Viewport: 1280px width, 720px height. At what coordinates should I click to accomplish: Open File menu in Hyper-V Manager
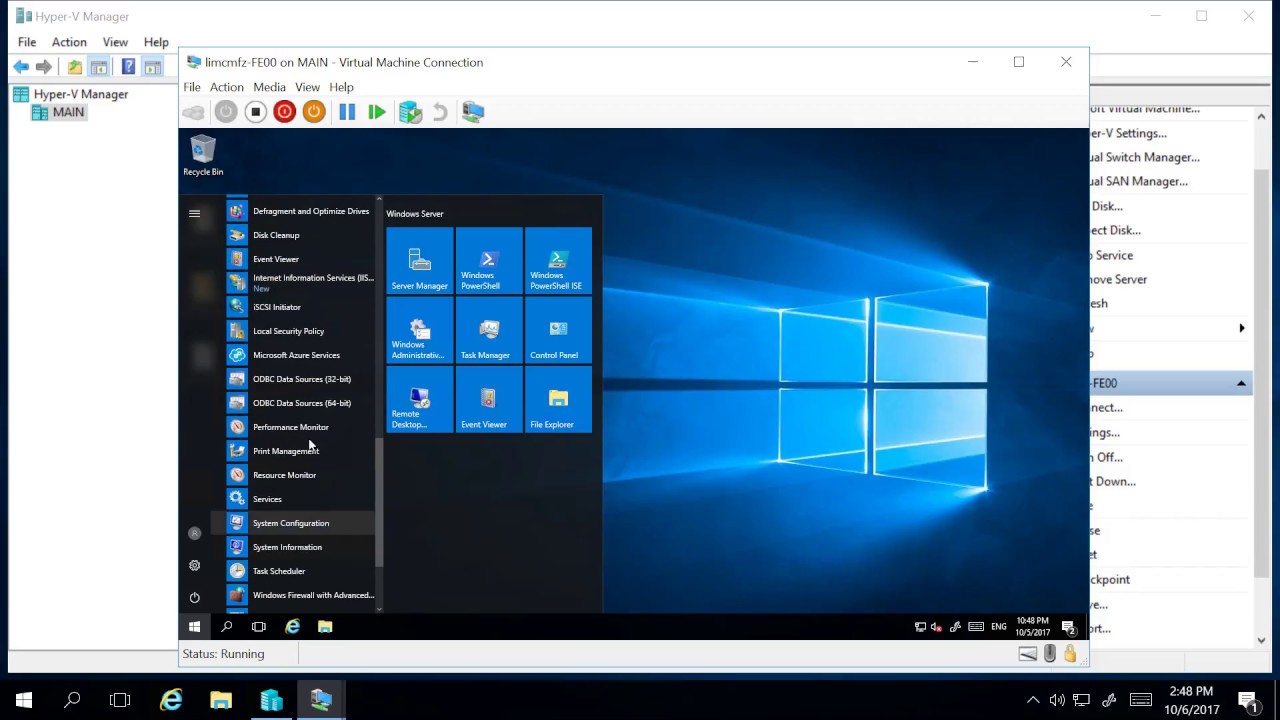pos(27,42)
